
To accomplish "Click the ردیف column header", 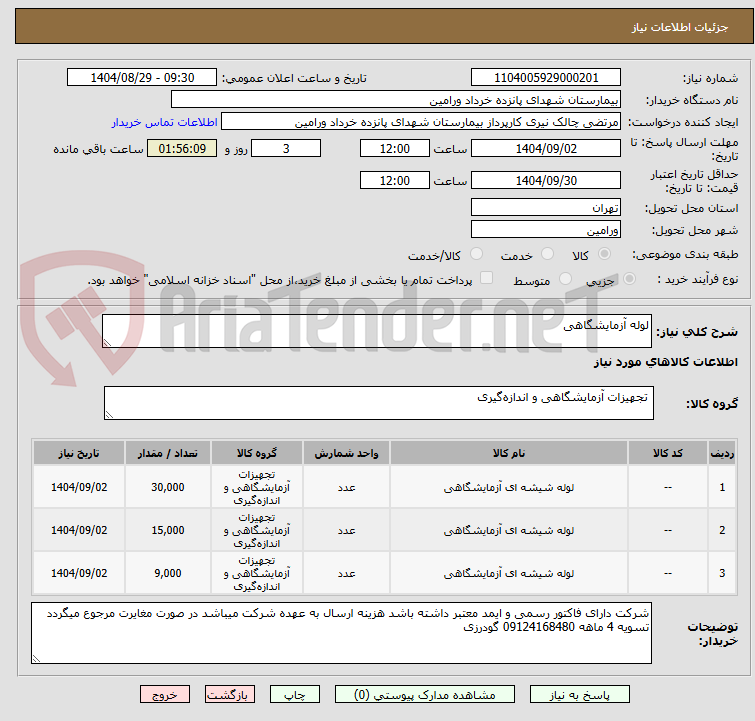I will (x=722, y=453).
